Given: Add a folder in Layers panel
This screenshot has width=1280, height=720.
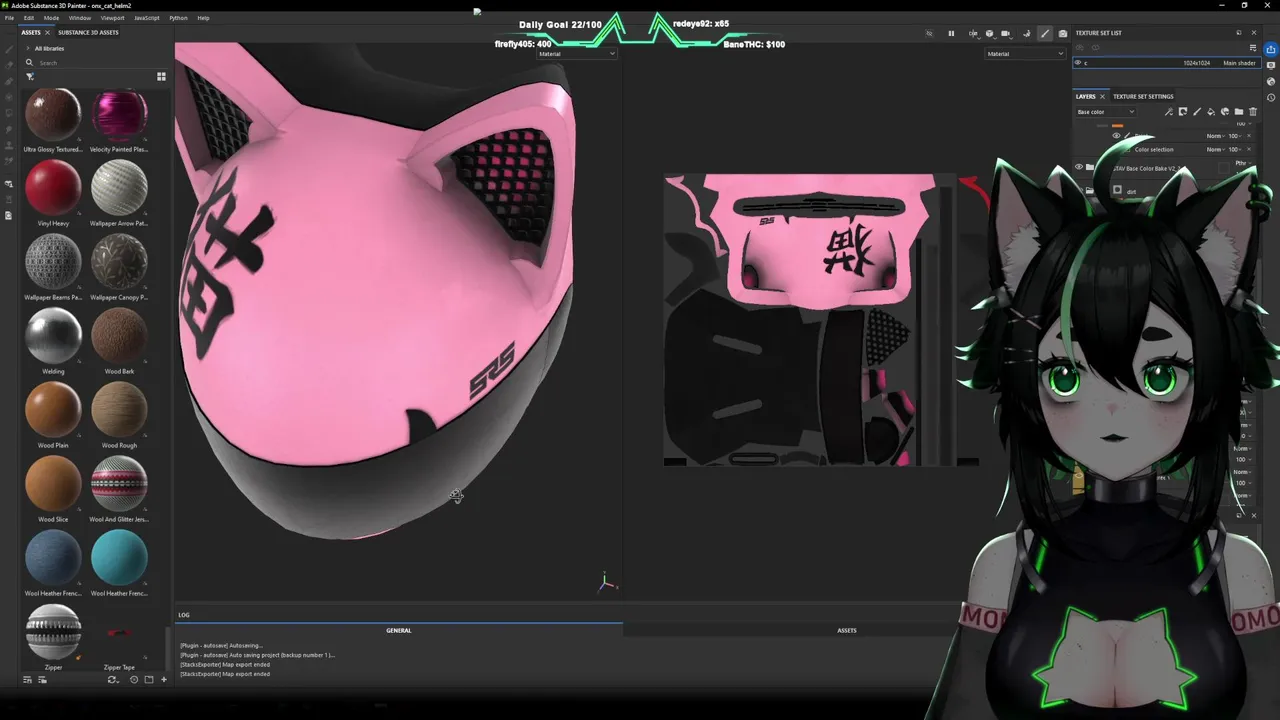Looking at the screenshot, I should pos(1239,111).
